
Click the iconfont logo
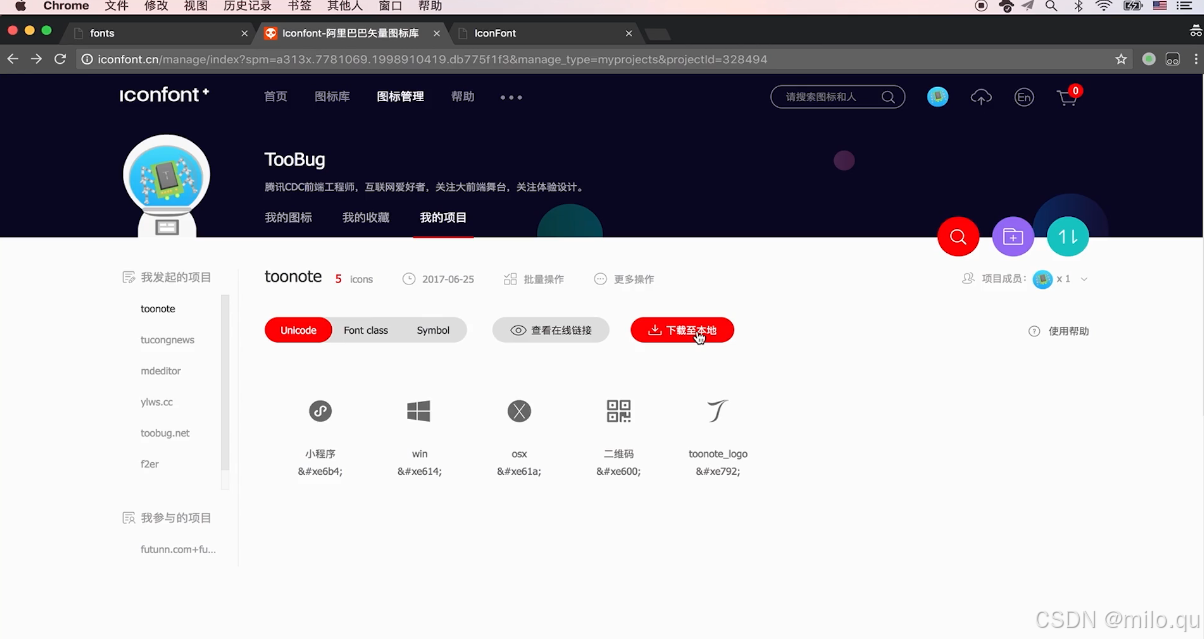[x=164, y=95]
